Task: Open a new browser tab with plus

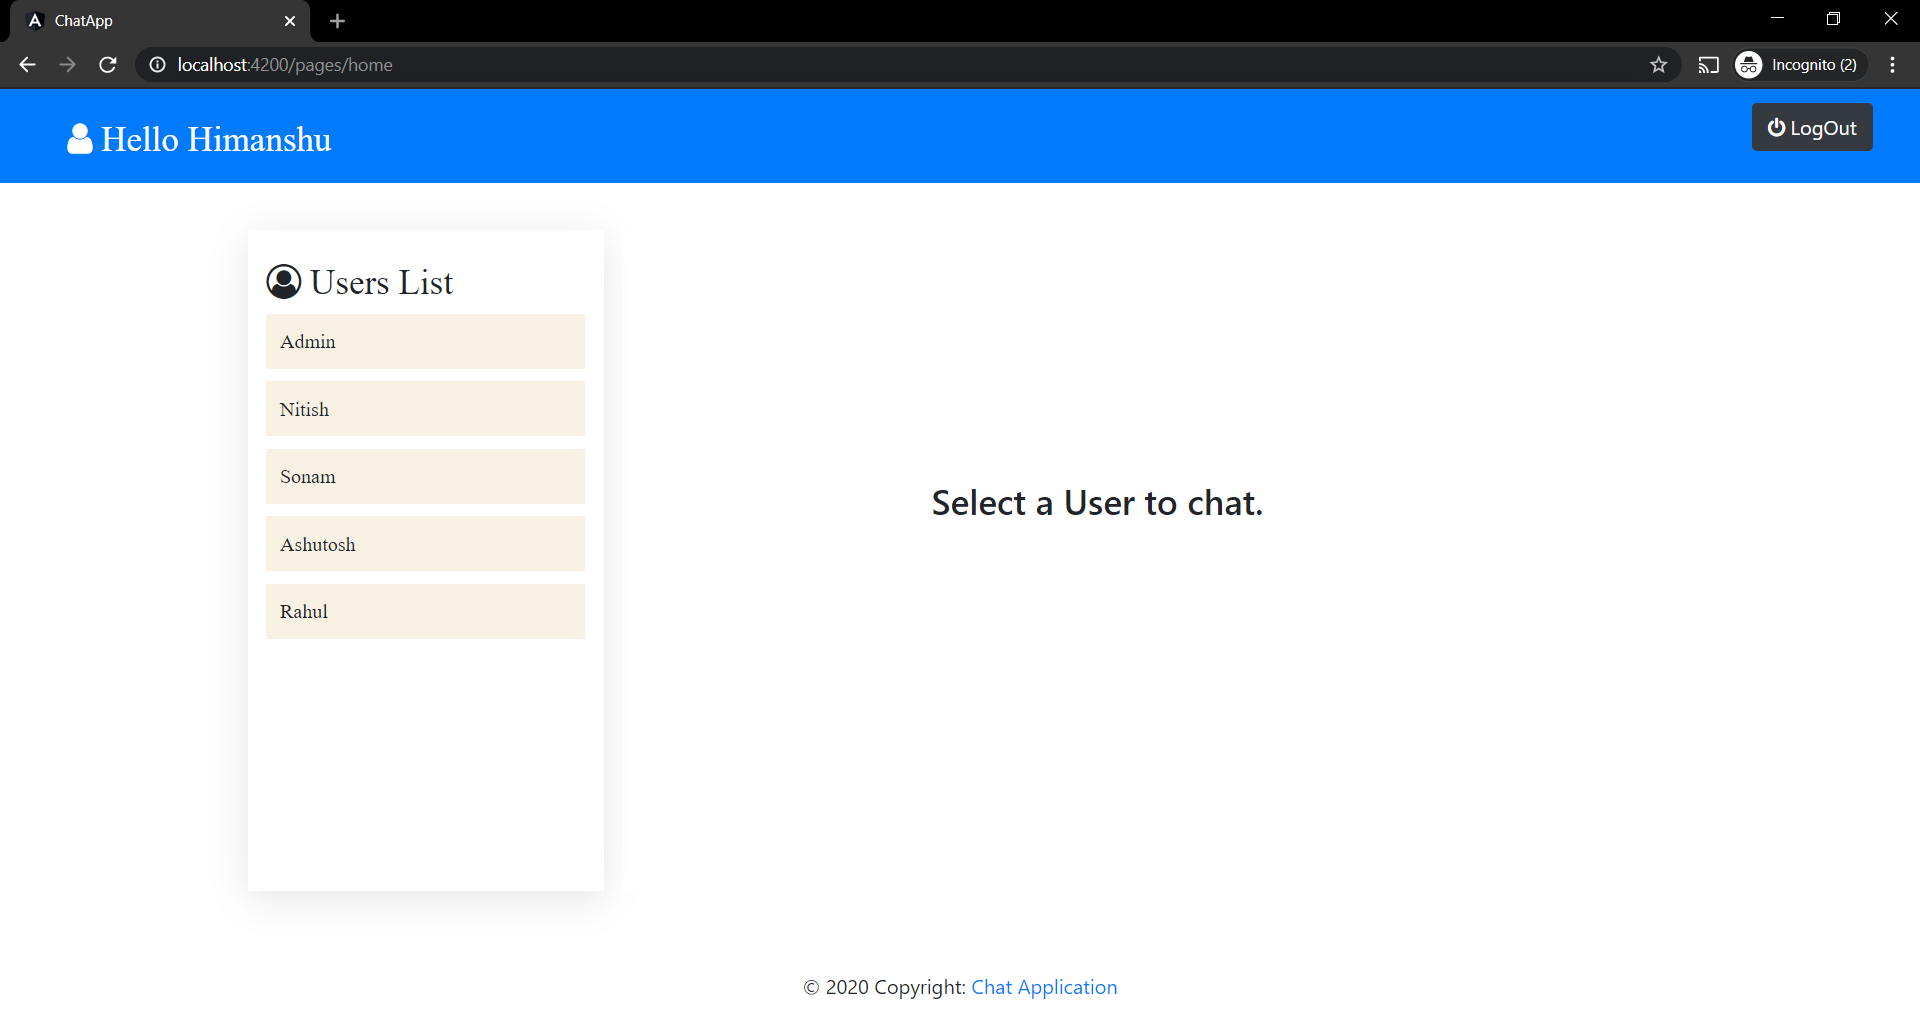Action: (x=338, y=21)
